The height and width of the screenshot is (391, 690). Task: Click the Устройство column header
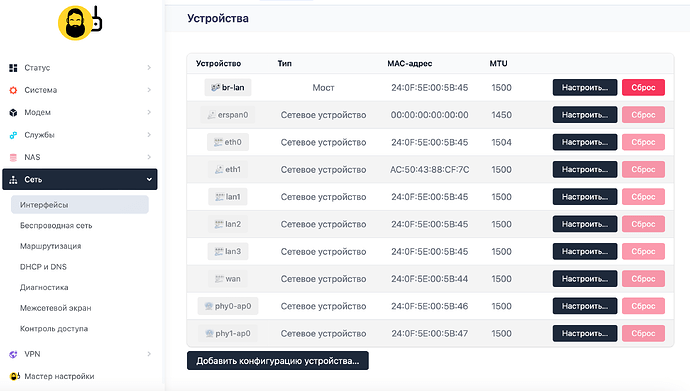pyautogui.click(x=218, y=63)
